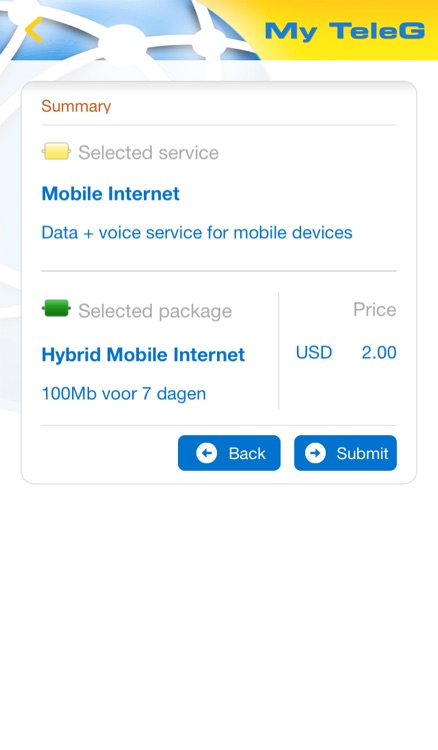Click the Price column header
Screen dimensions: 438x750
pyautogui.click(x=375, y=309)
